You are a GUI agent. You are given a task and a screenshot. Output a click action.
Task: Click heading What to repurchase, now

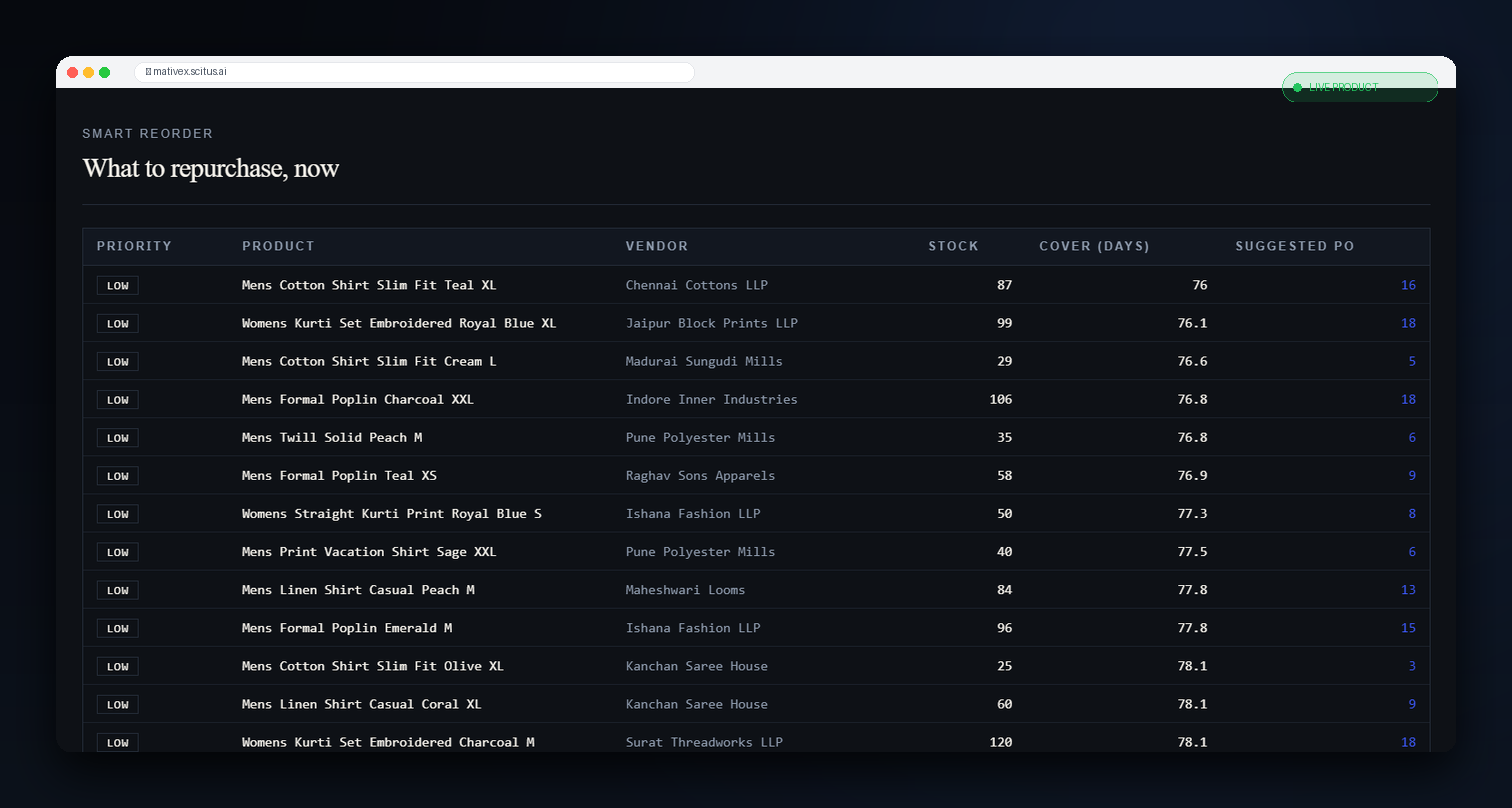click(211, 168)
